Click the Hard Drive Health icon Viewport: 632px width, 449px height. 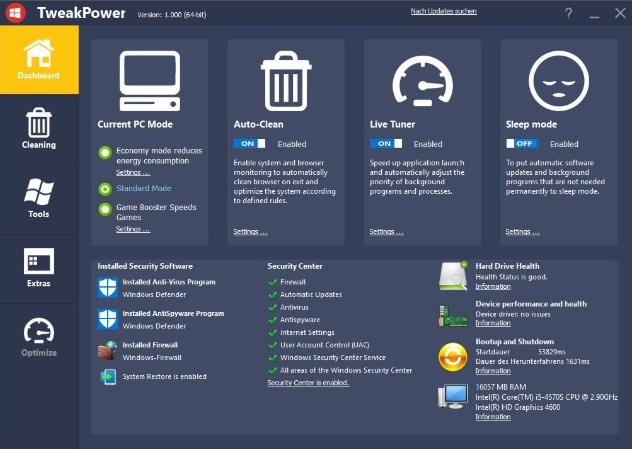point(453,274)
